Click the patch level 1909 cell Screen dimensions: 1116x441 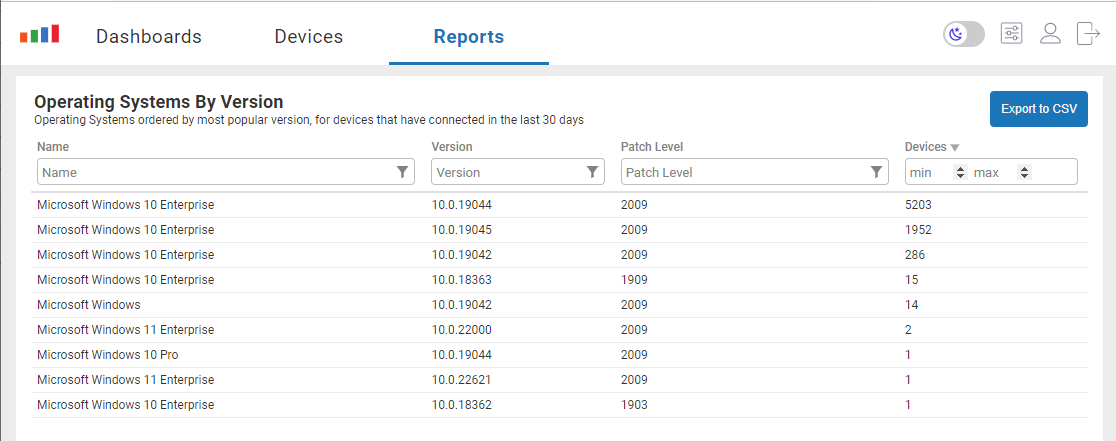click(x=634, y=280)
